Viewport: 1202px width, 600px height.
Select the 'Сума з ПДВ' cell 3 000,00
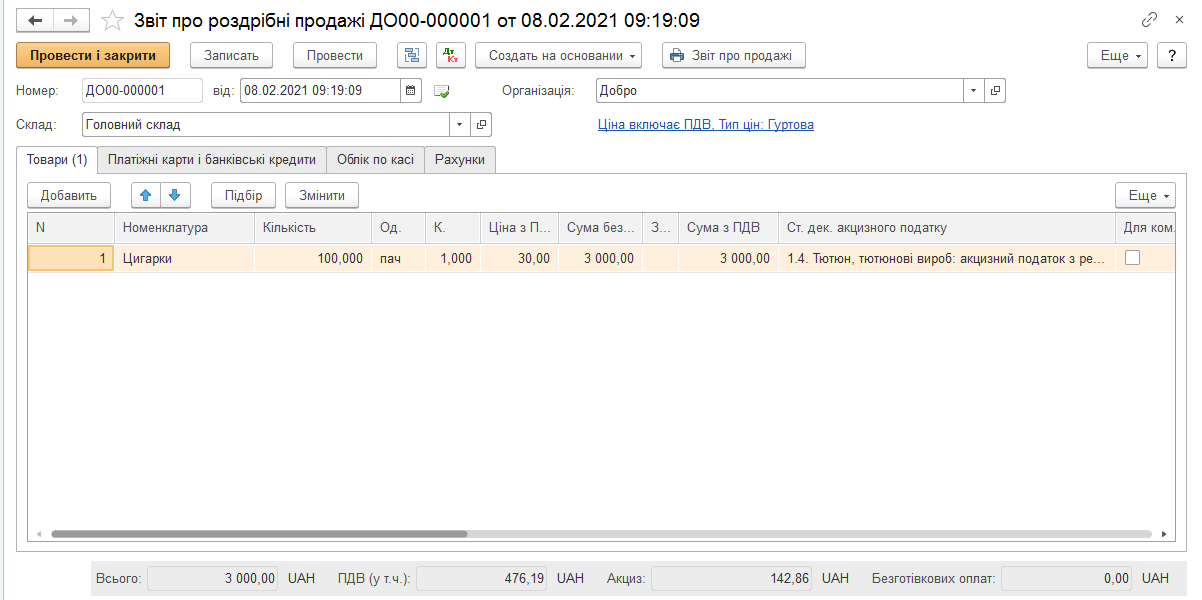tap(728, 258)
